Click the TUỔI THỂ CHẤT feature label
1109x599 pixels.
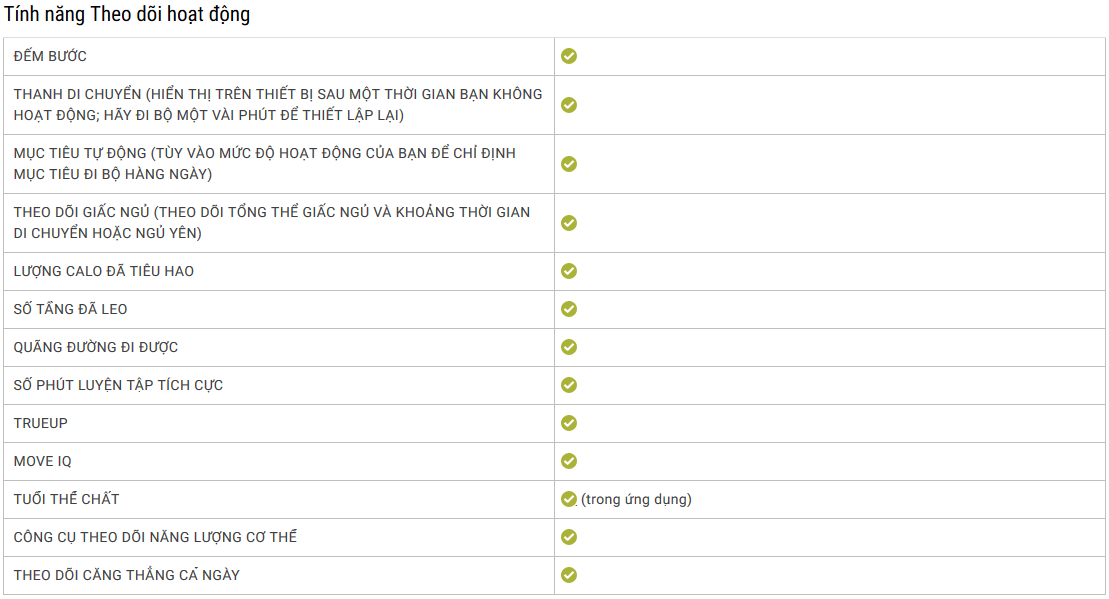[66, 499]
